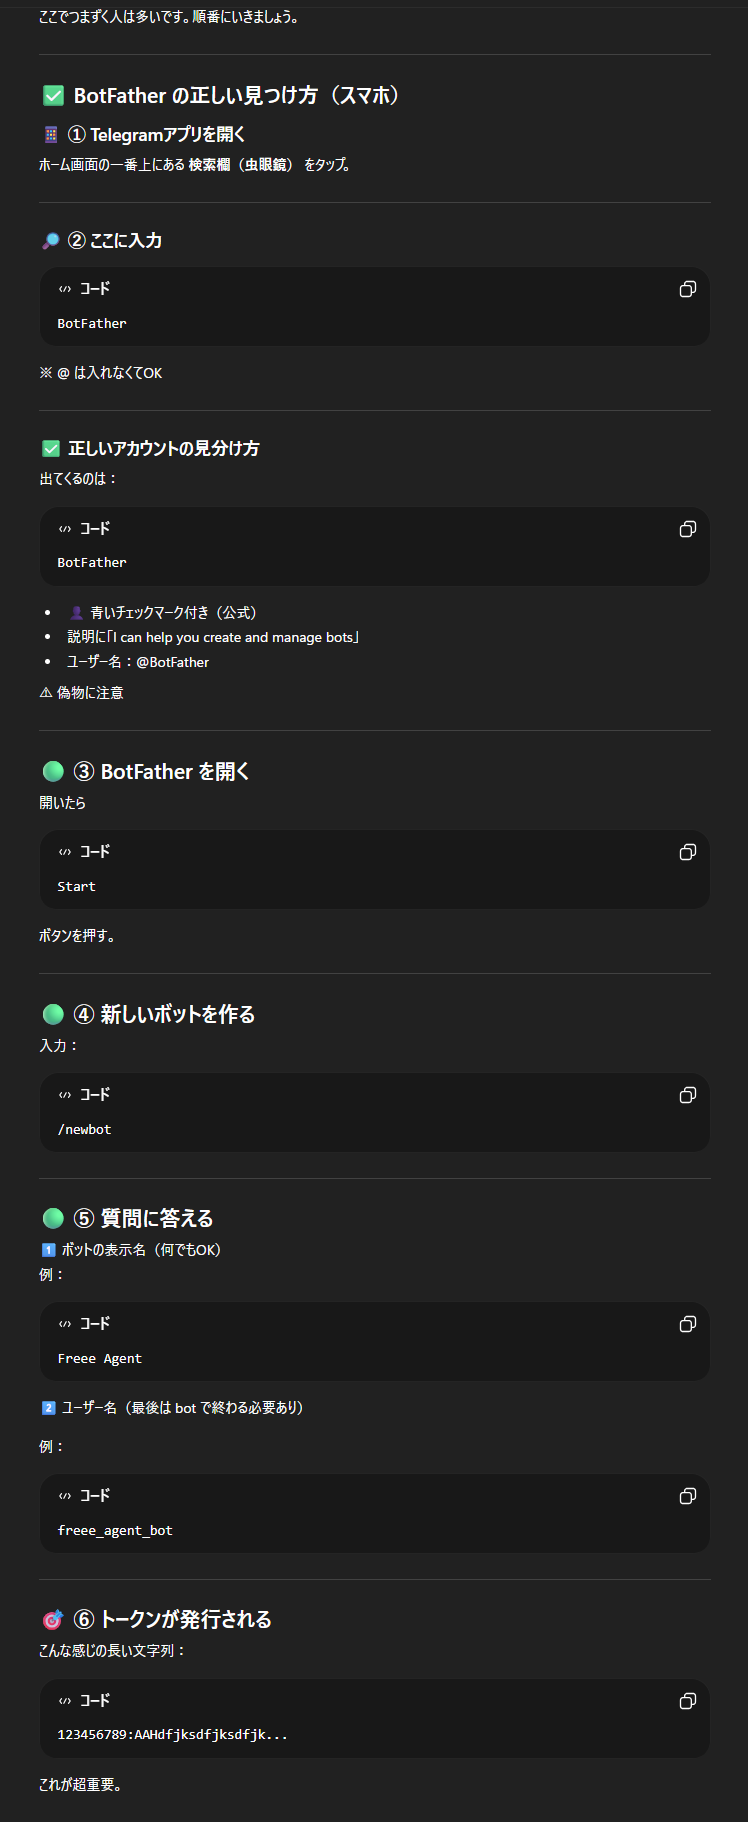Click the code icon in the /newbot block
The width and height of the screenshot is (748, 1822).
click(65, 1095)
